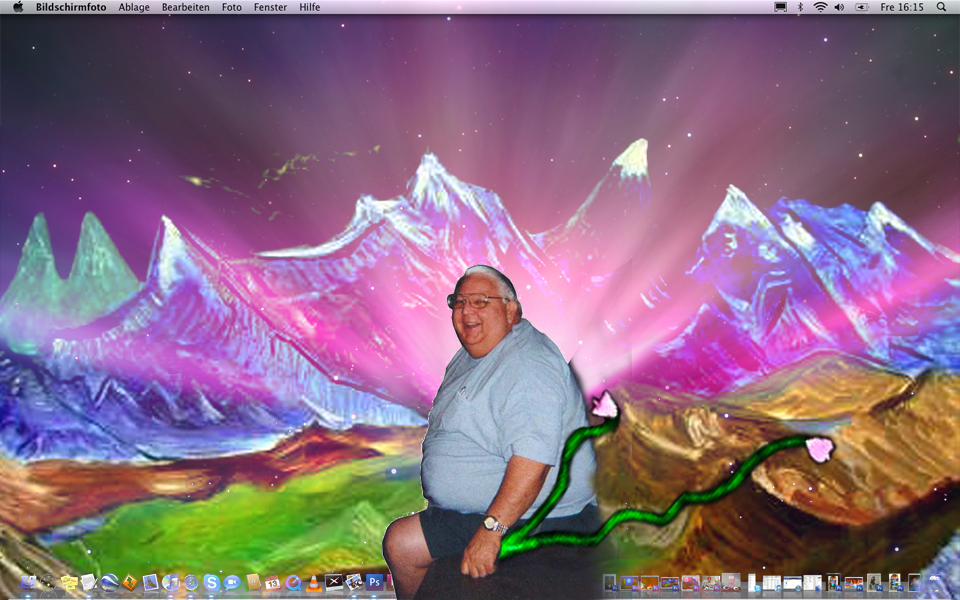
Task: Open Google Earth from the dock
Action: pos(109,582)
